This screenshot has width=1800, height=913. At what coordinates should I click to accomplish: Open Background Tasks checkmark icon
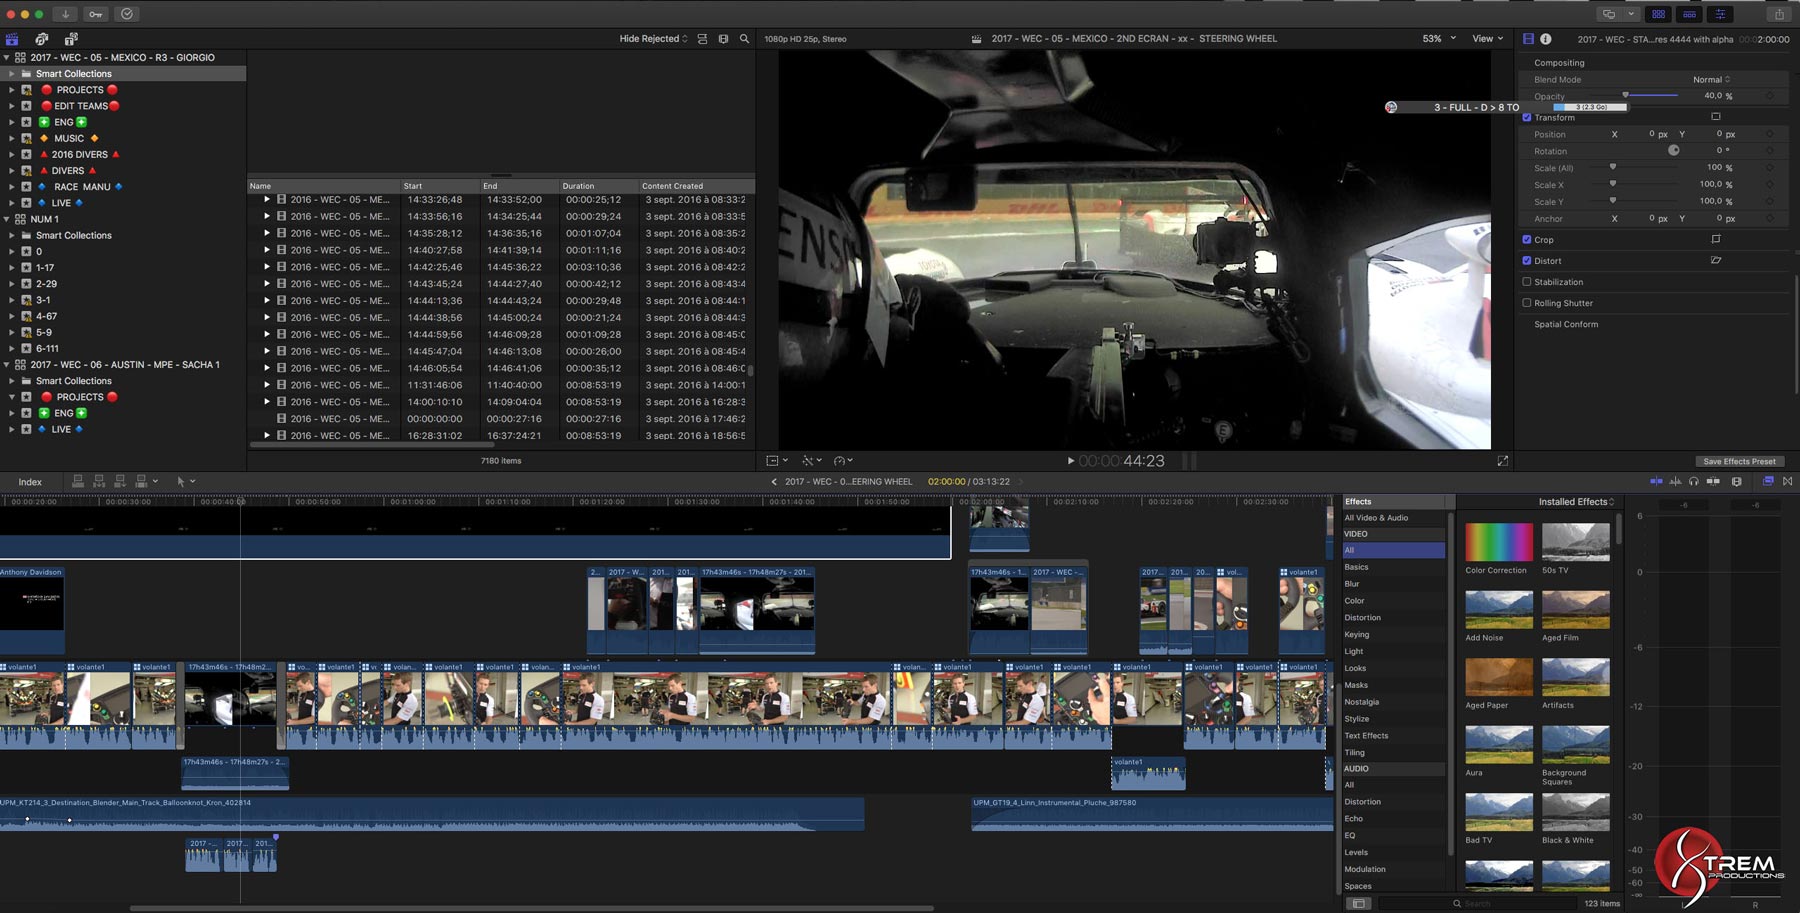[x=127, y=14]
